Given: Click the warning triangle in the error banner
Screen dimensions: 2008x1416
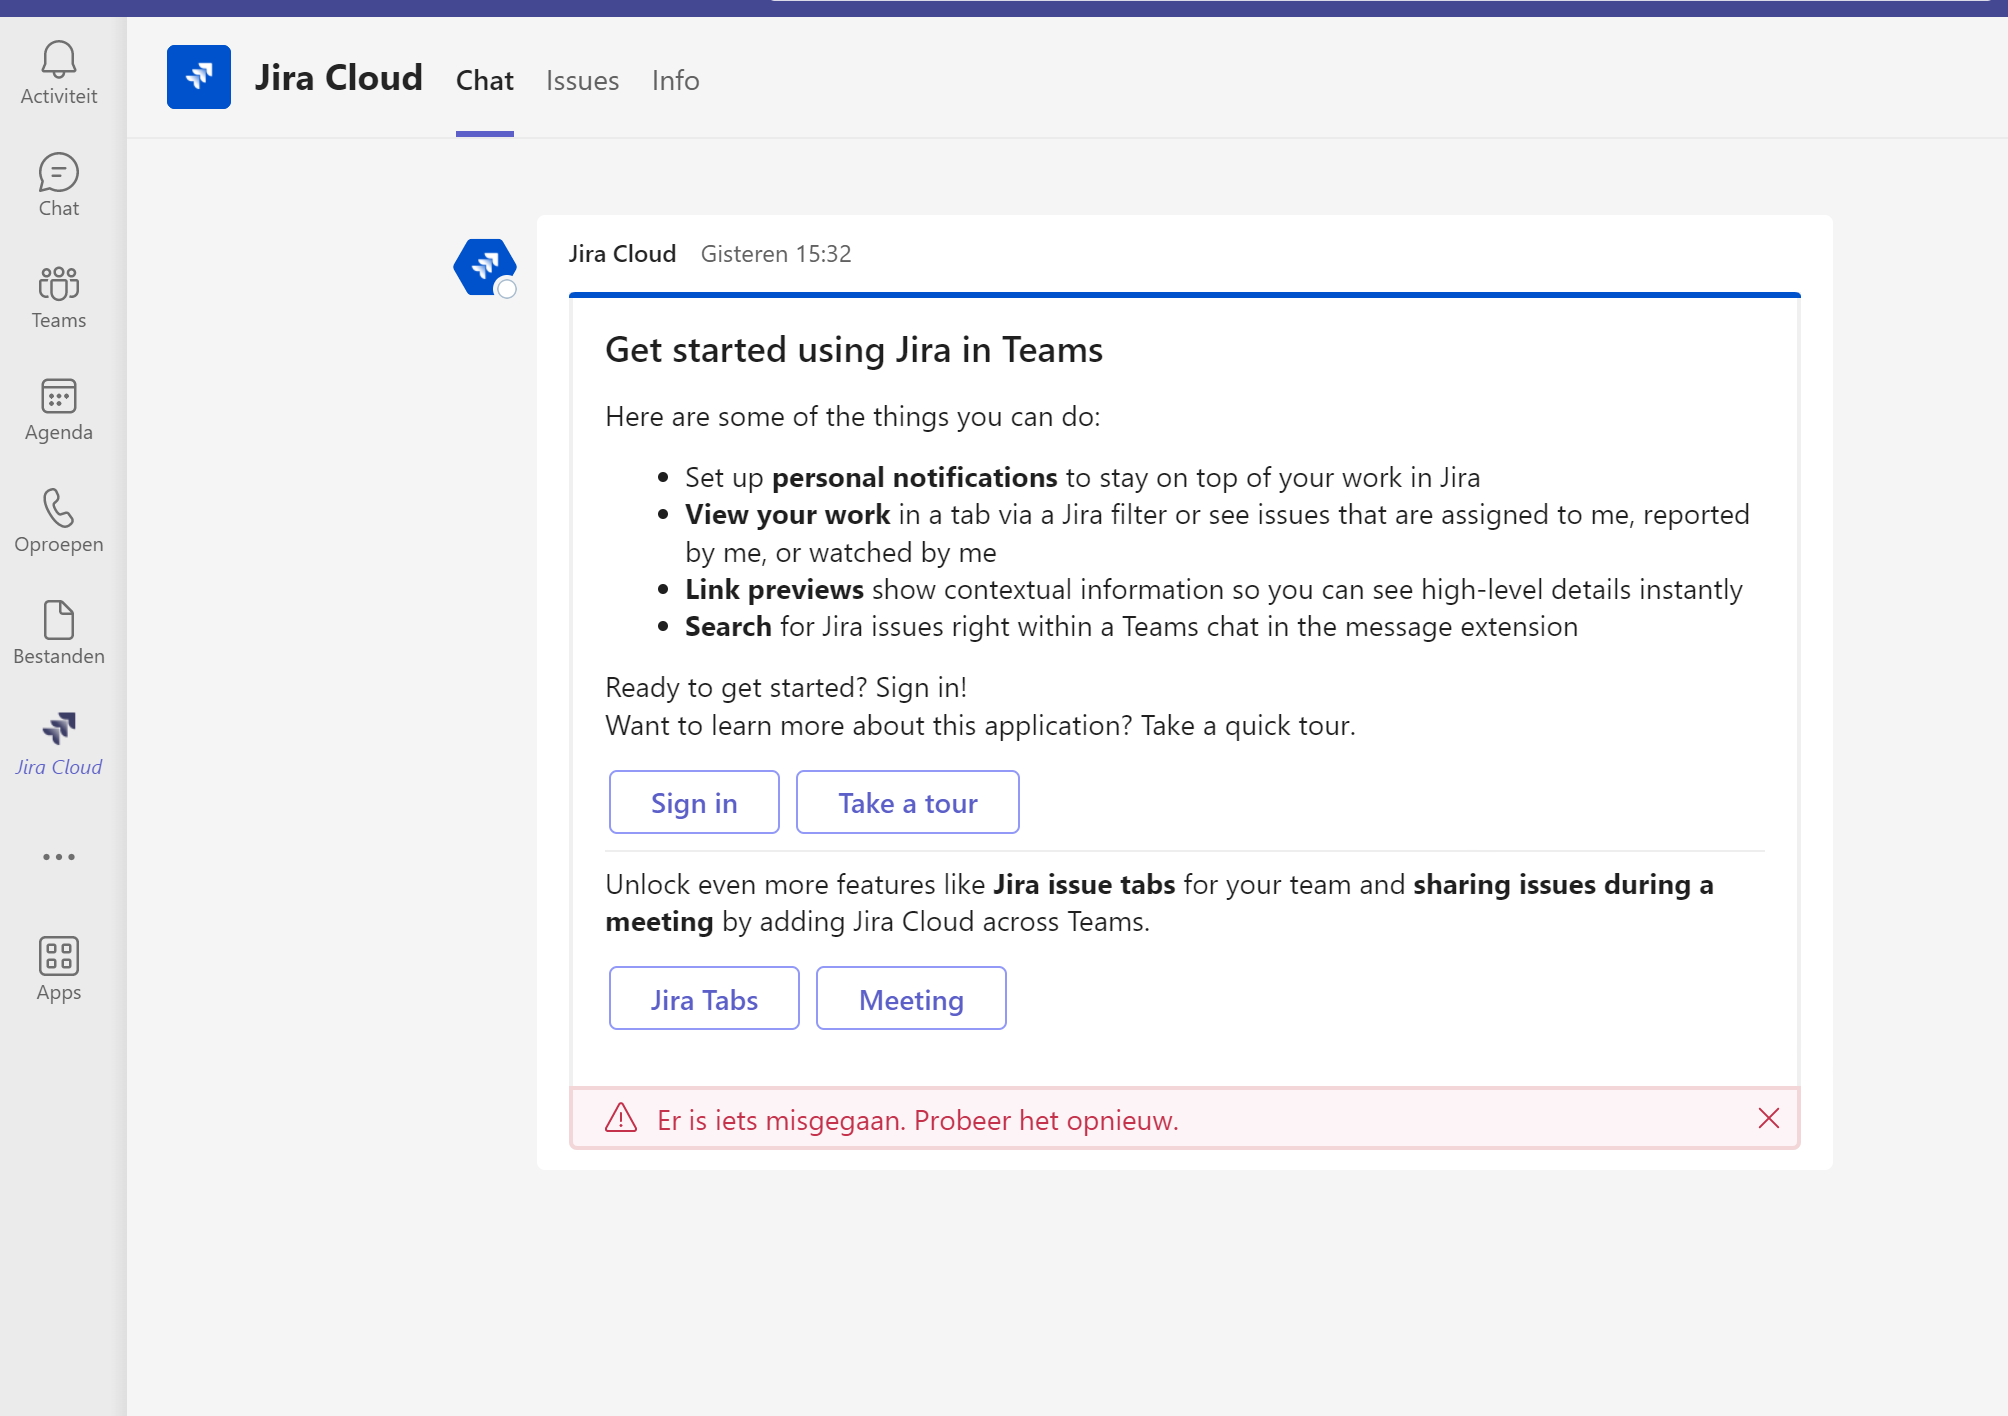Looking at the screenshot, I should click(621, 1119).
